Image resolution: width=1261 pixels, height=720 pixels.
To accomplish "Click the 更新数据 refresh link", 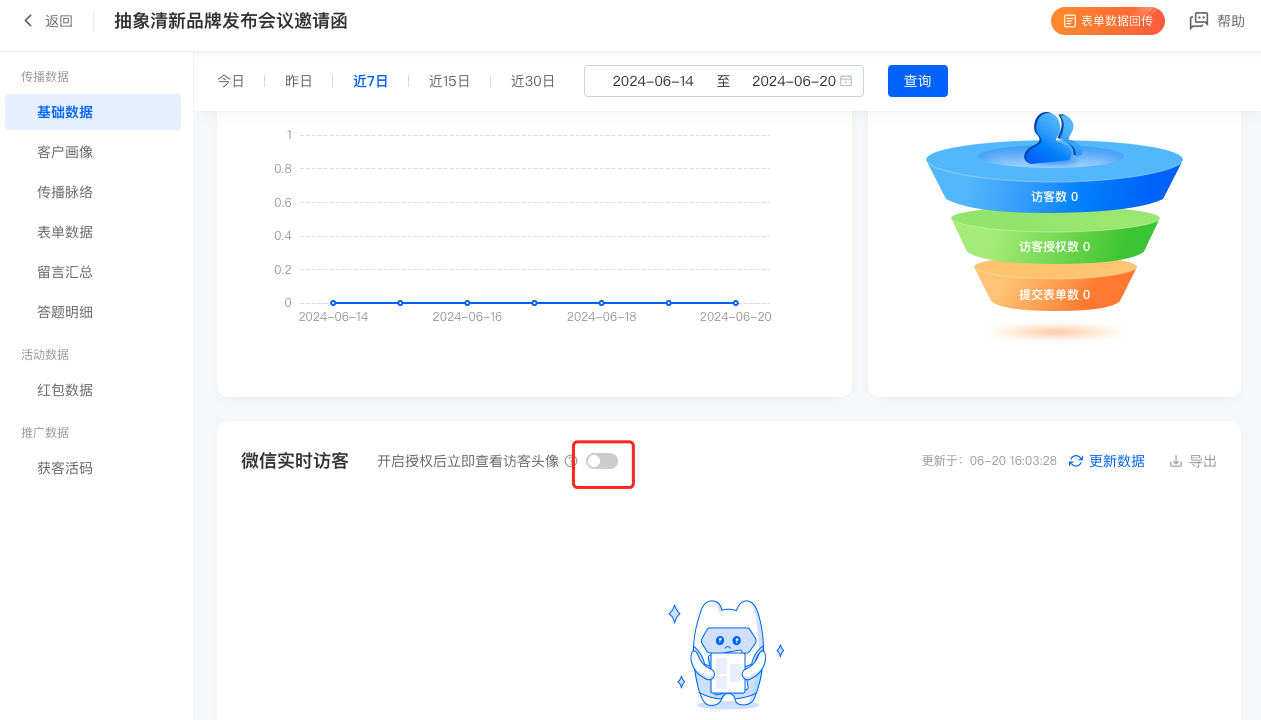I will click(x=1107, y=461).
